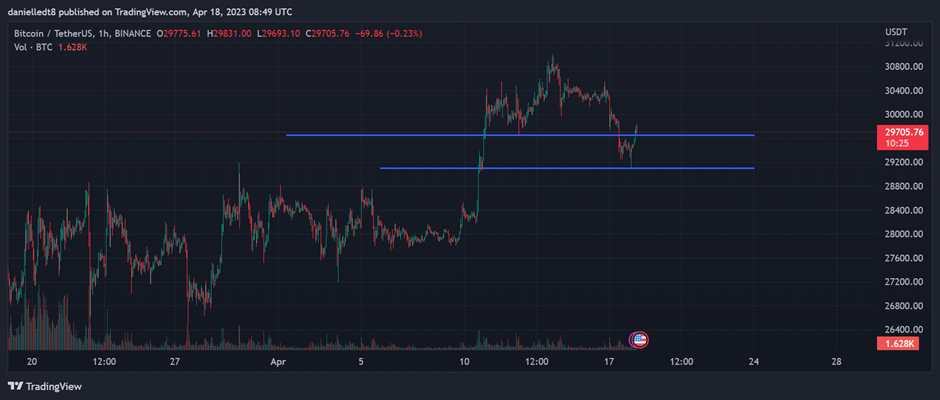Click the 27600.00 price axis label

tap(903, 258)
